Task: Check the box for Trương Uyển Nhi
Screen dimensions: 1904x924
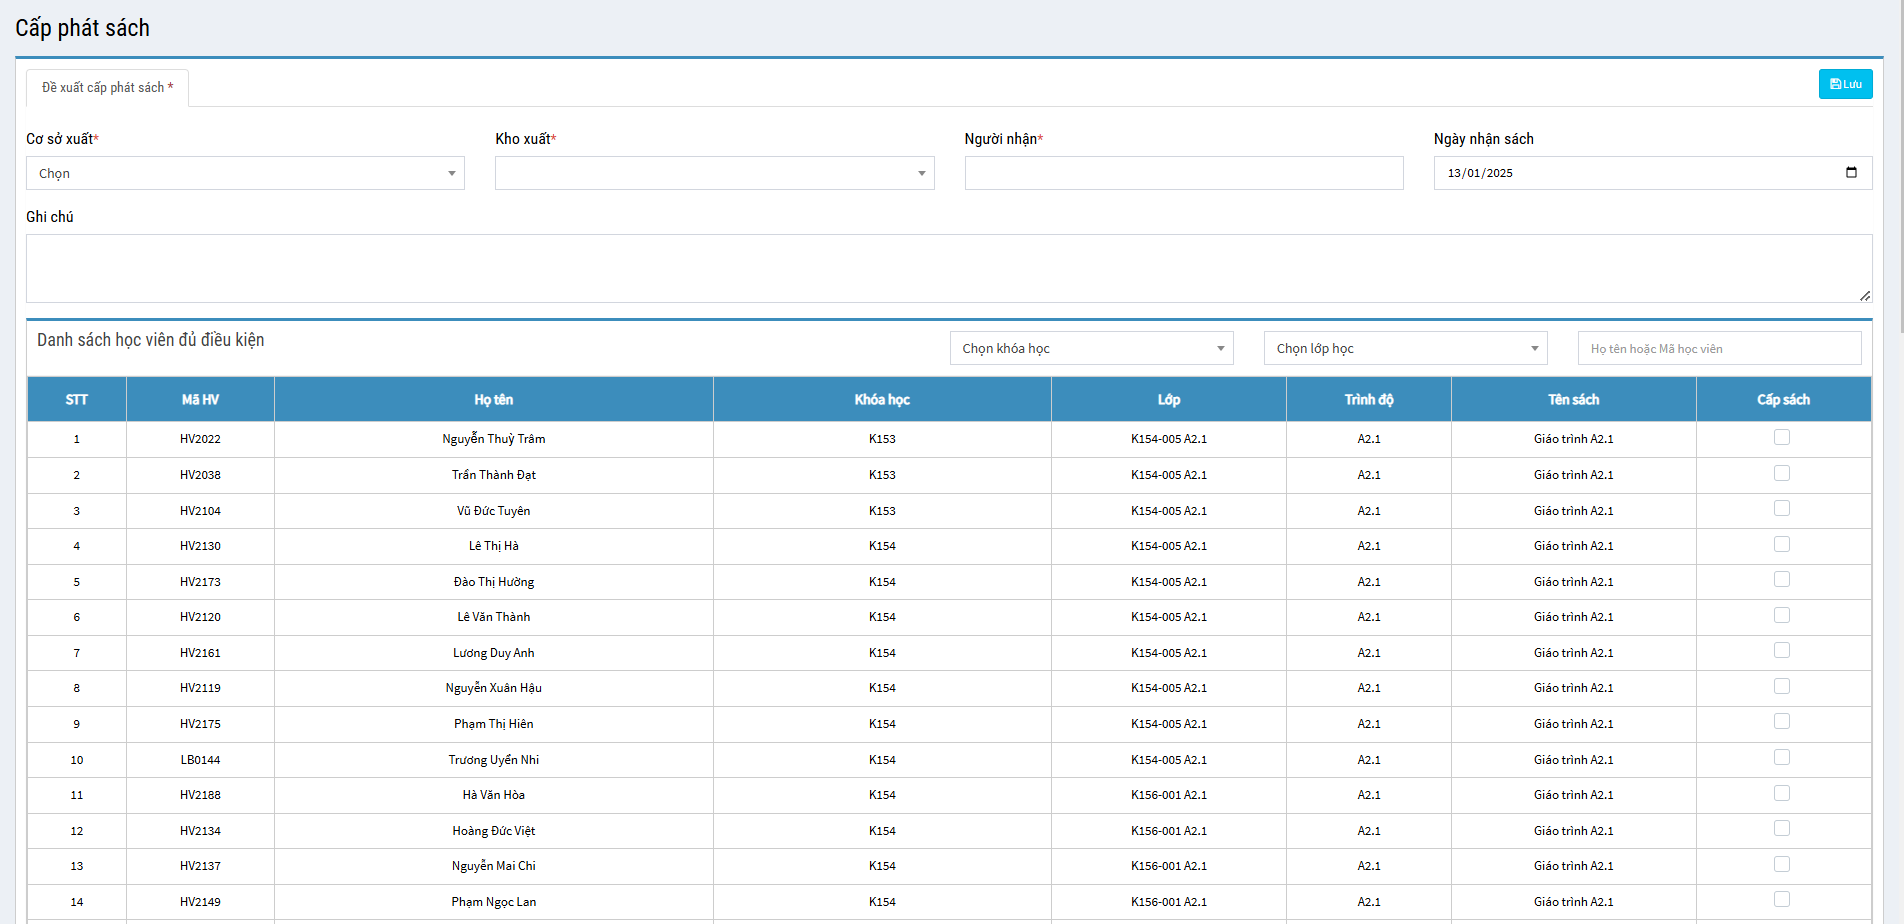Action: [x=1782, y=758]
